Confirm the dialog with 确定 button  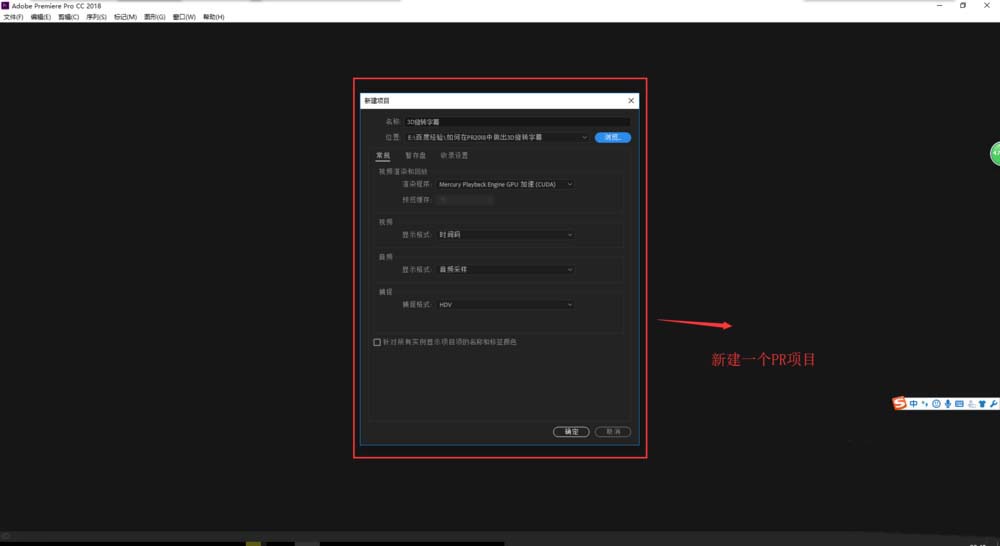tap(571, 432)
